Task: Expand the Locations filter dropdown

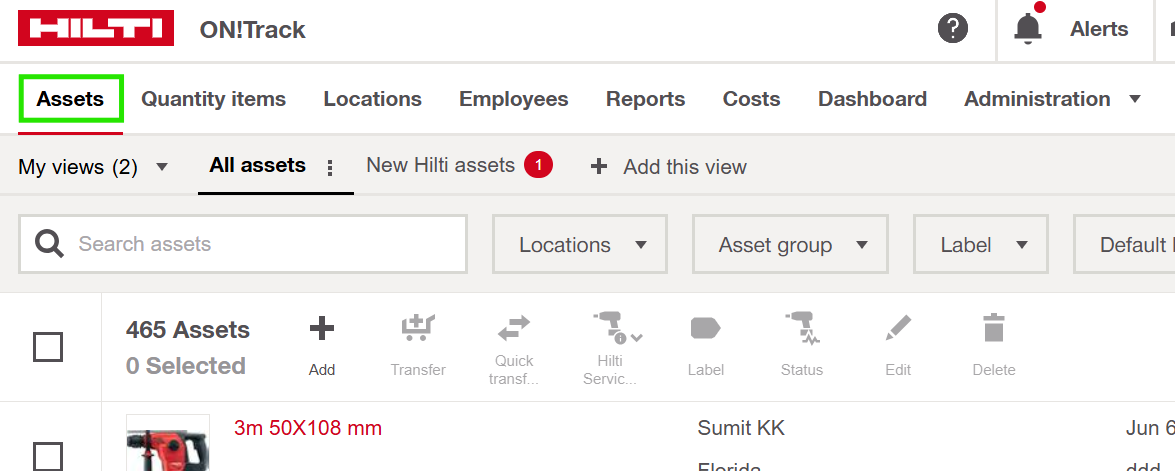Action: tap(579, 245)
